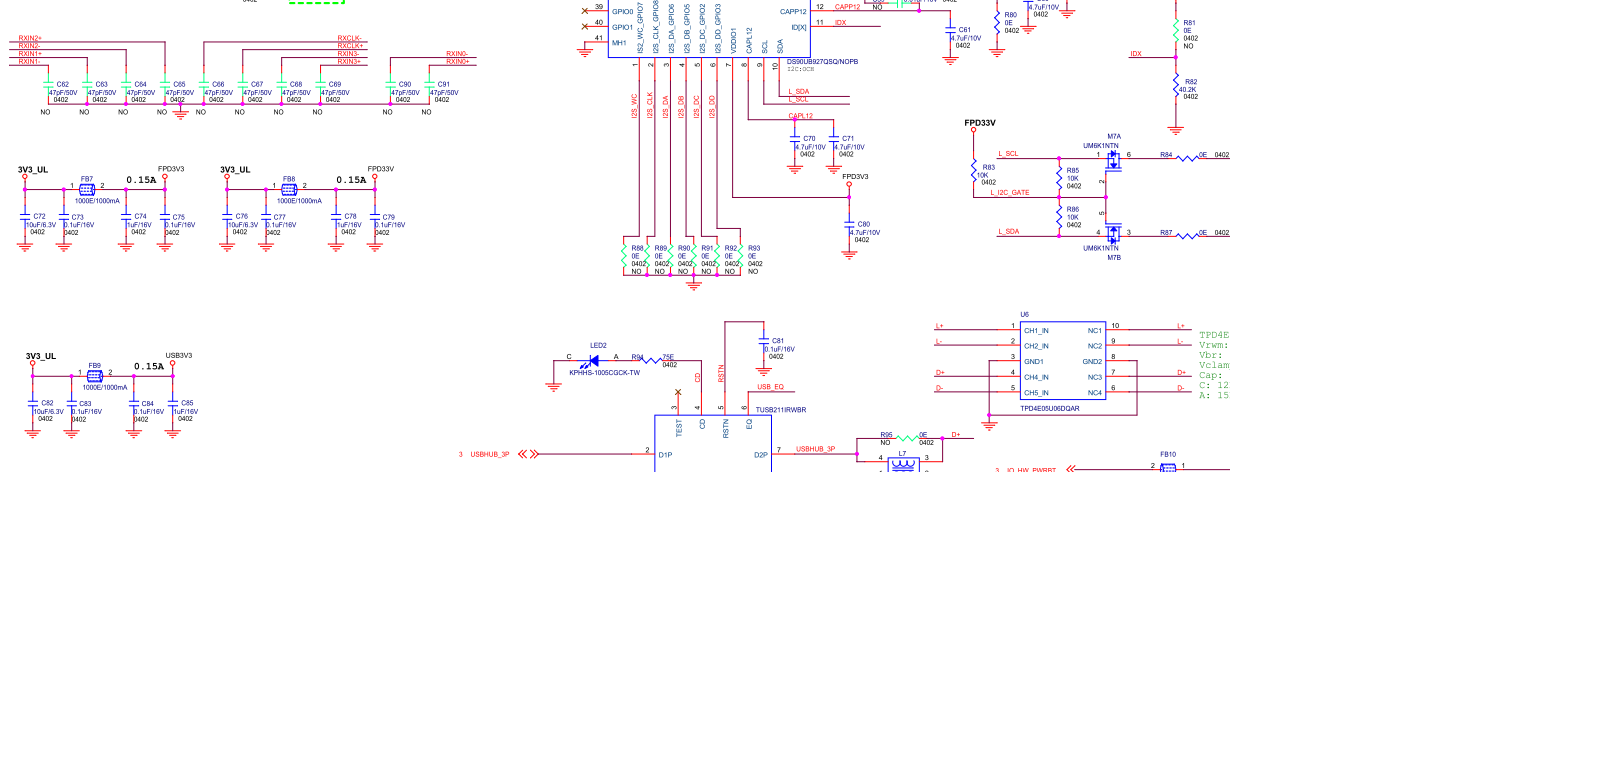Click the FPD3V3 label above C80

[x=855, y=176]
